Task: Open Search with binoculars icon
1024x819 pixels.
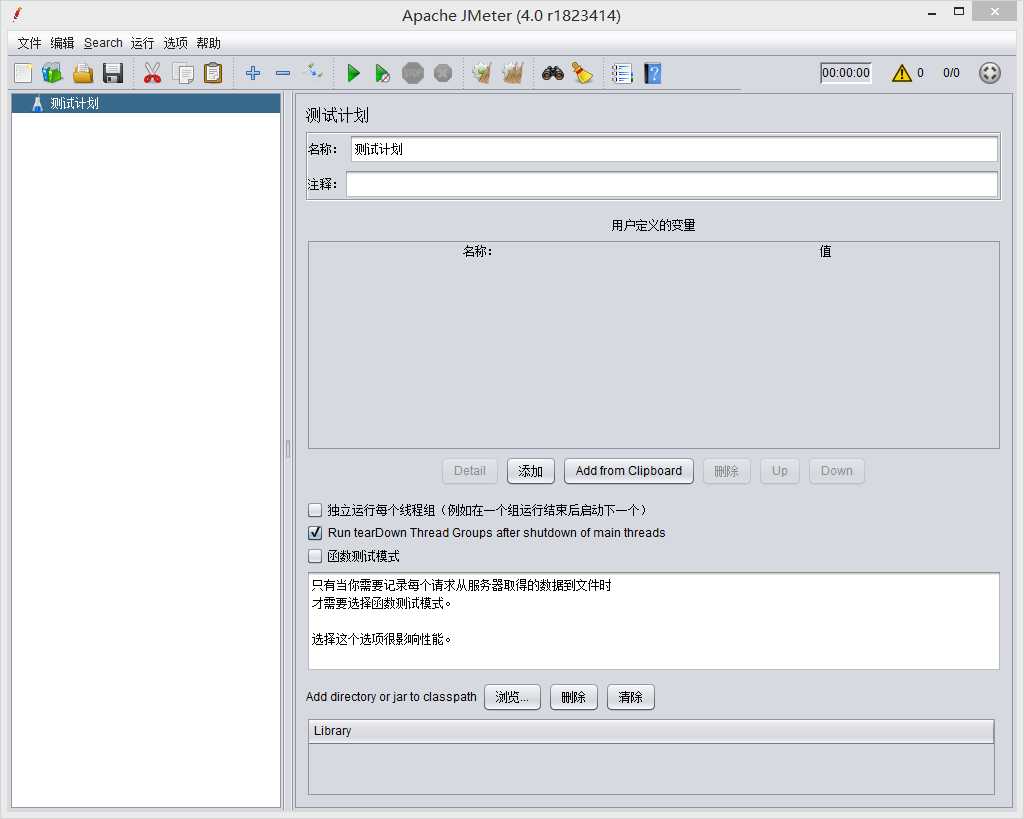Action: (552, 73)
